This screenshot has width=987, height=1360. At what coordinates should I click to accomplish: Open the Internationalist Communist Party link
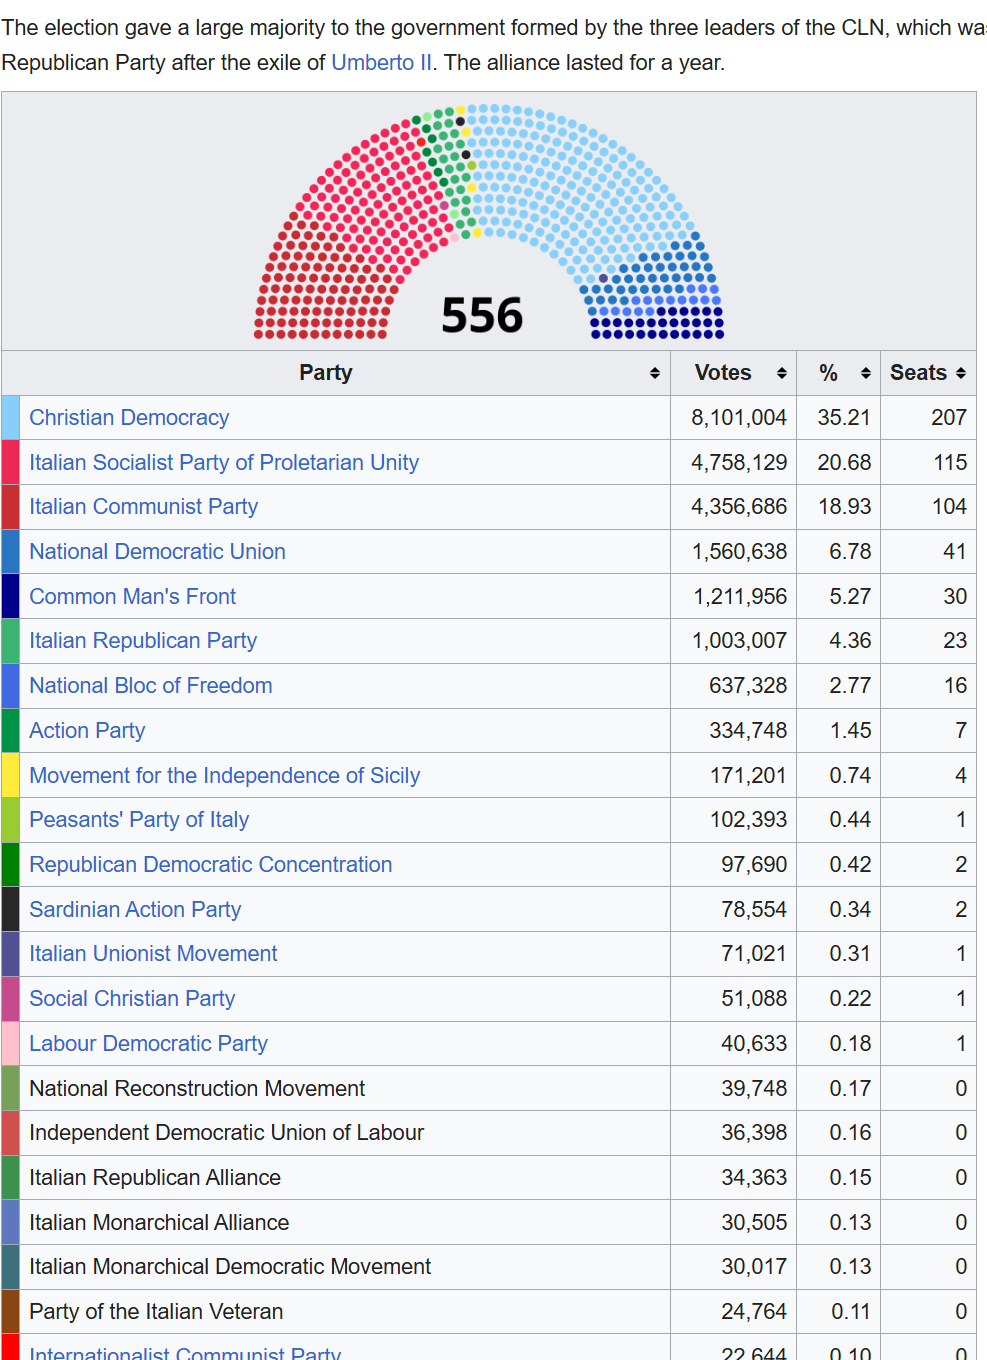[x=185, y=1352]
